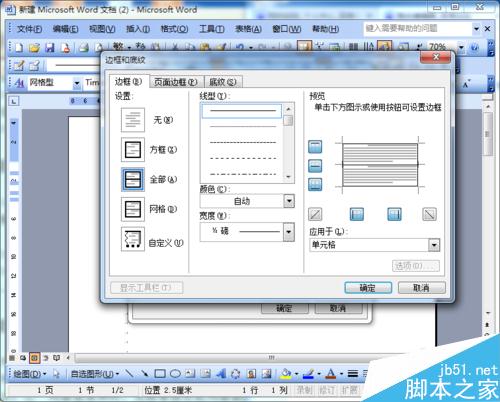Viewport: 500px width, 402px height.
Task: Open the 应用于 dropdown showing 单元格
Action: (434, 245)
